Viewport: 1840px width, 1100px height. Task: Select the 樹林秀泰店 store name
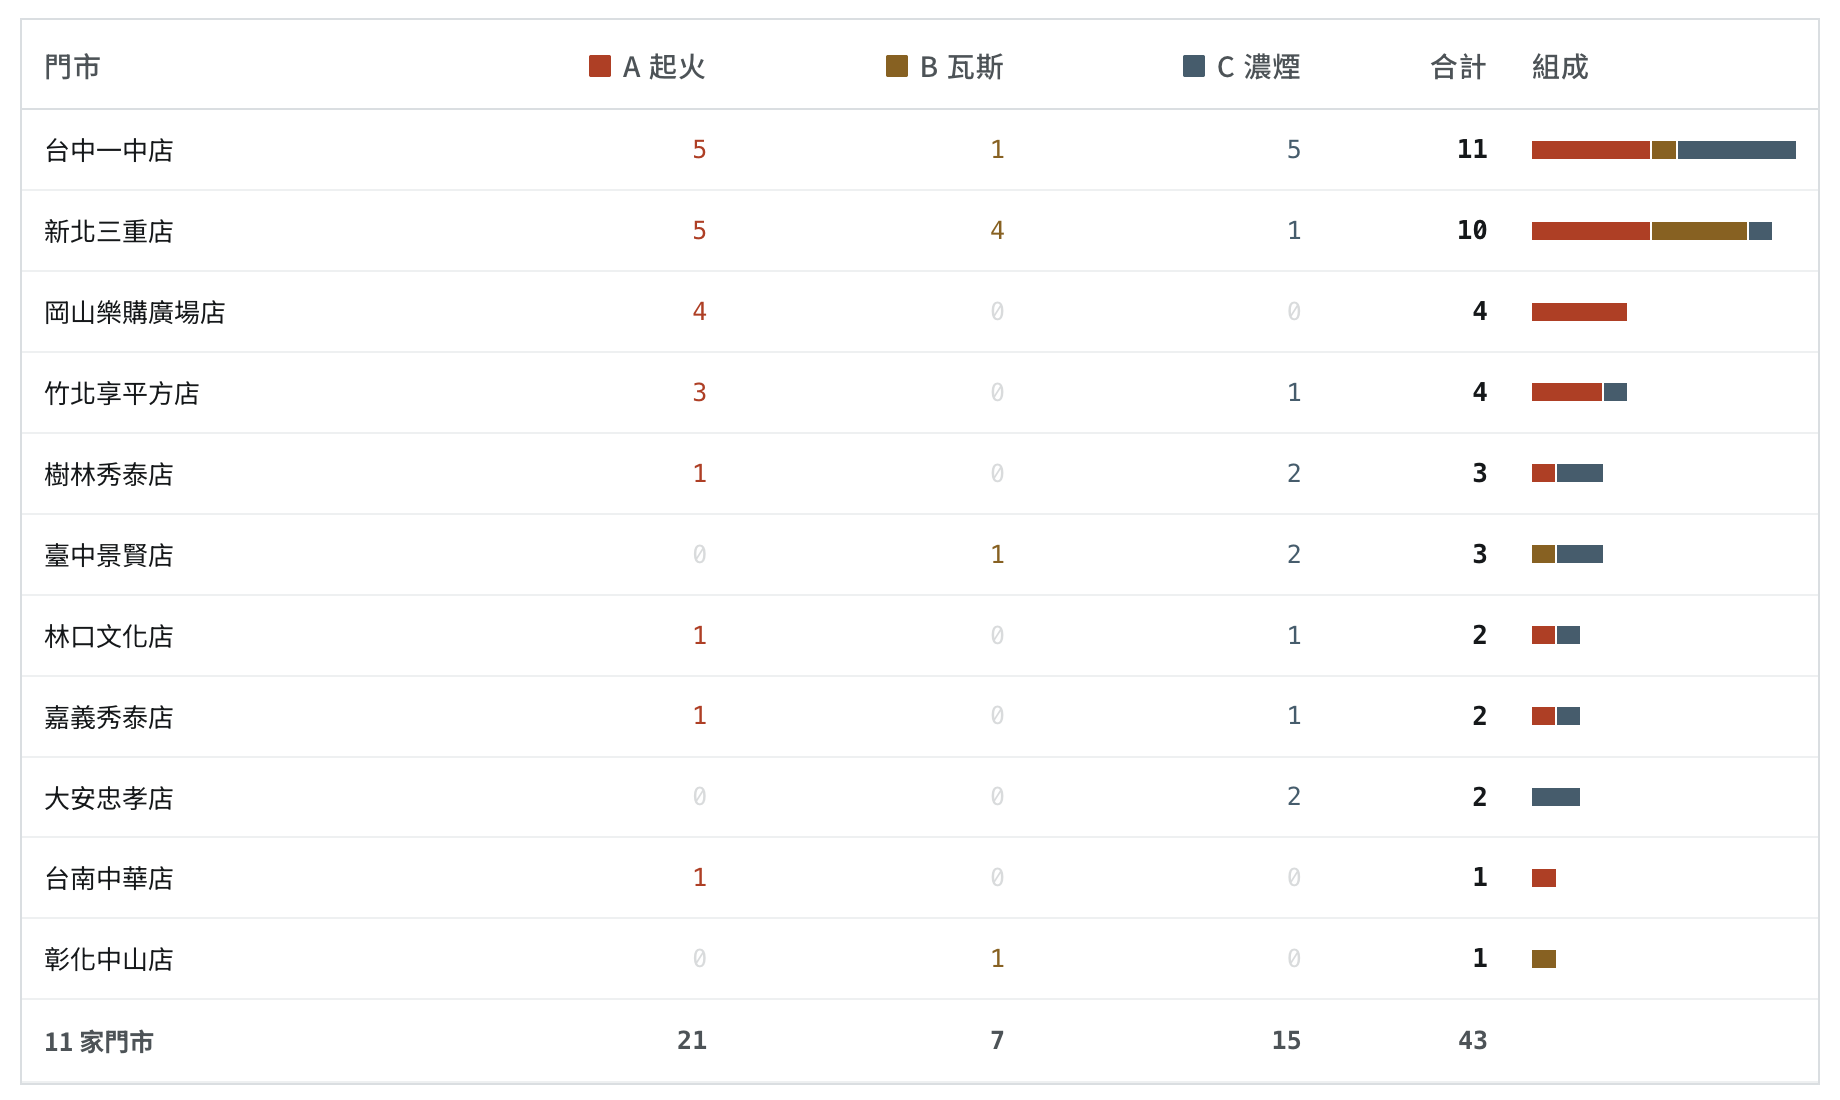pos(109,474)
